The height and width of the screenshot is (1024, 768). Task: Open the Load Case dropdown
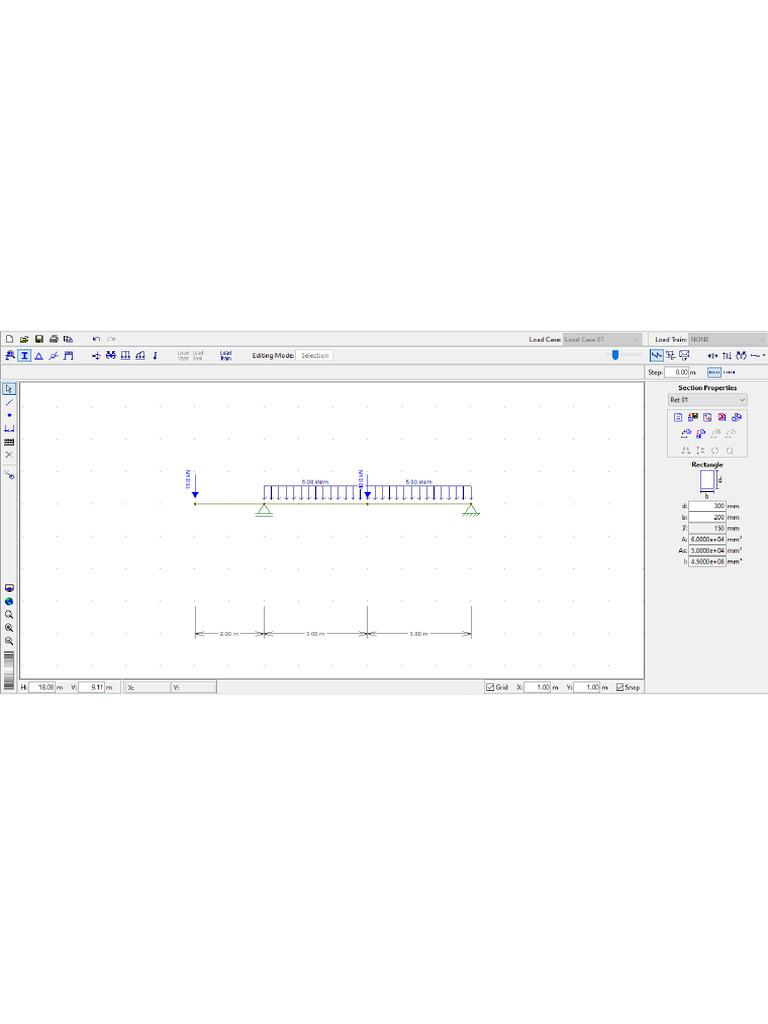pyautogui.click(x=603, y=340)
